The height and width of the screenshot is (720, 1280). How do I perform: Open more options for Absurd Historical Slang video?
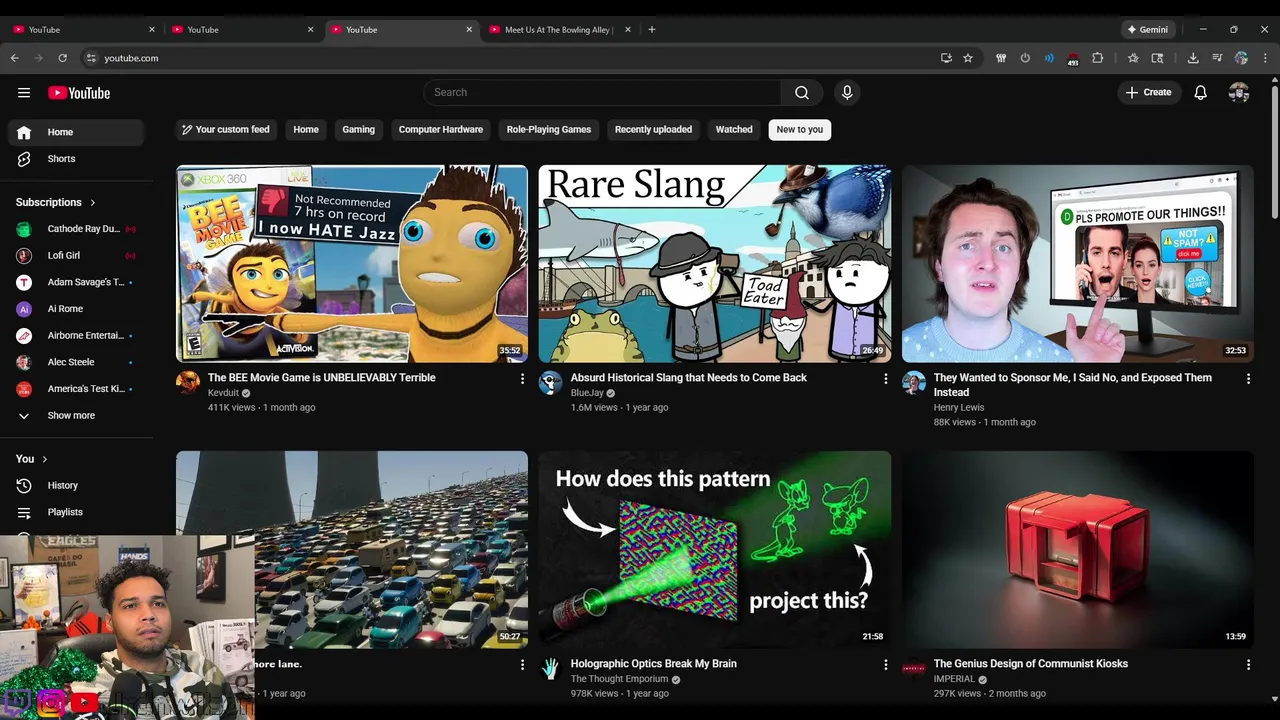[x=885, y=379]
